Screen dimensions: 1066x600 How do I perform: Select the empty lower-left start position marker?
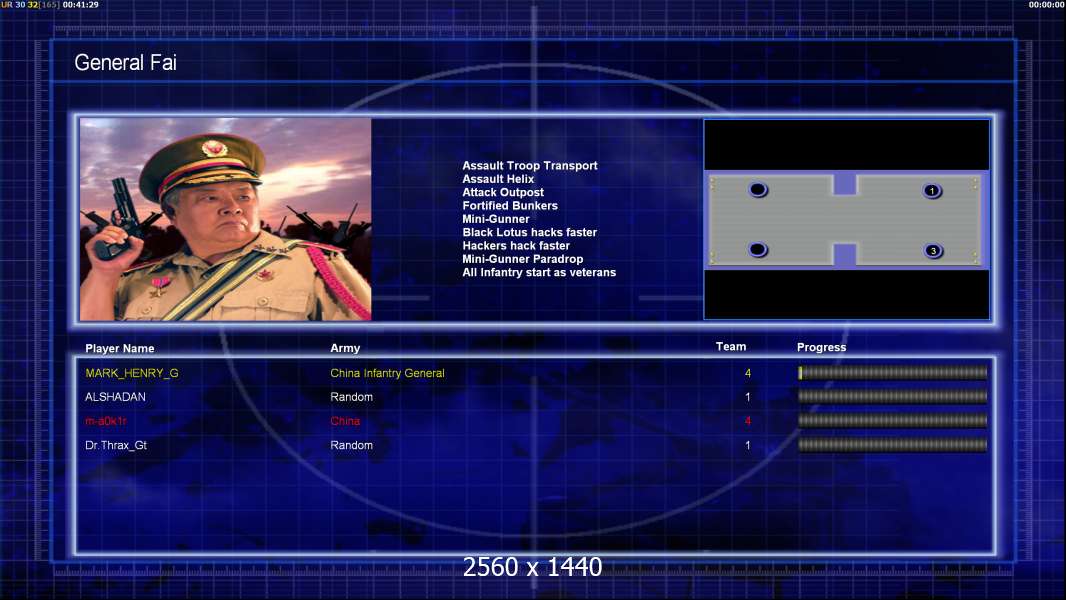(758, 250)
